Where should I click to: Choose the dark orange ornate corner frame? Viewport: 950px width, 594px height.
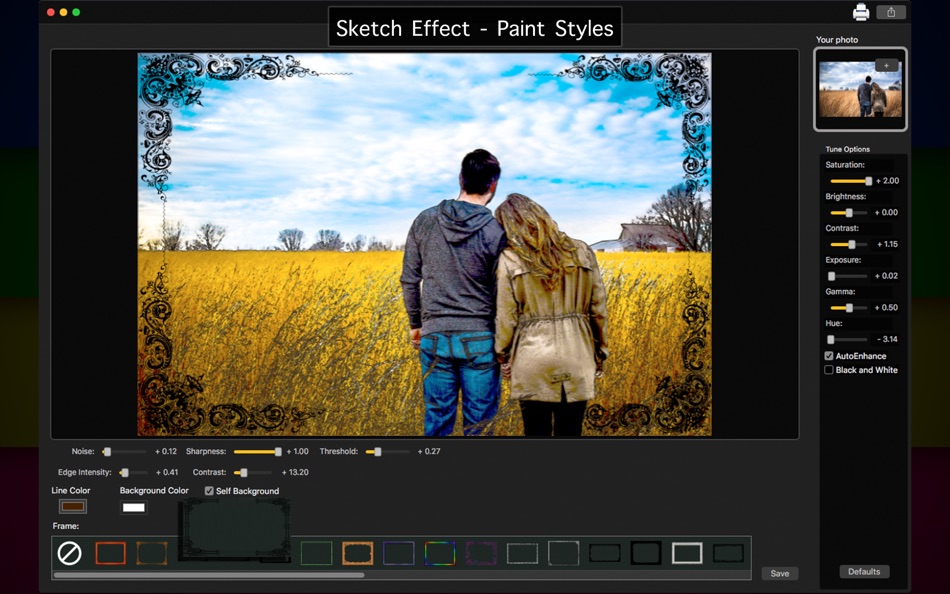point(151,553)
